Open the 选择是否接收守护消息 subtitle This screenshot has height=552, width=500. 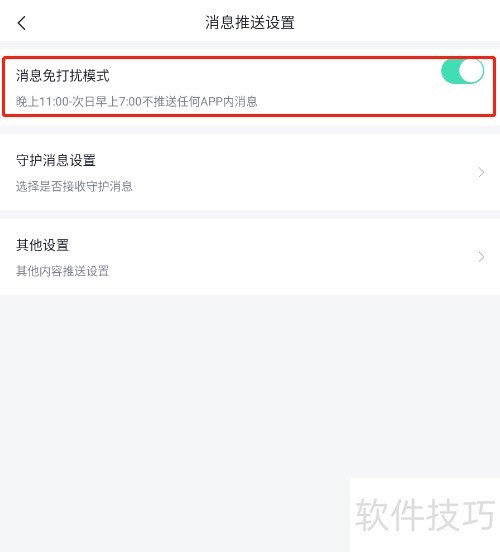click(x=74, y=186)
